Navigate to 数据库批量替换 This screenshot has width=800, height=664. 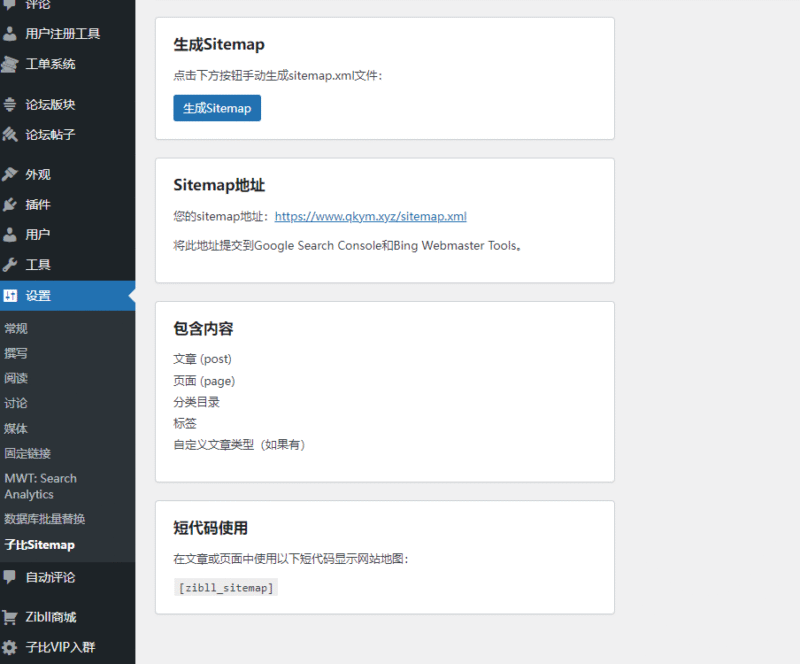tap(45, 519)
